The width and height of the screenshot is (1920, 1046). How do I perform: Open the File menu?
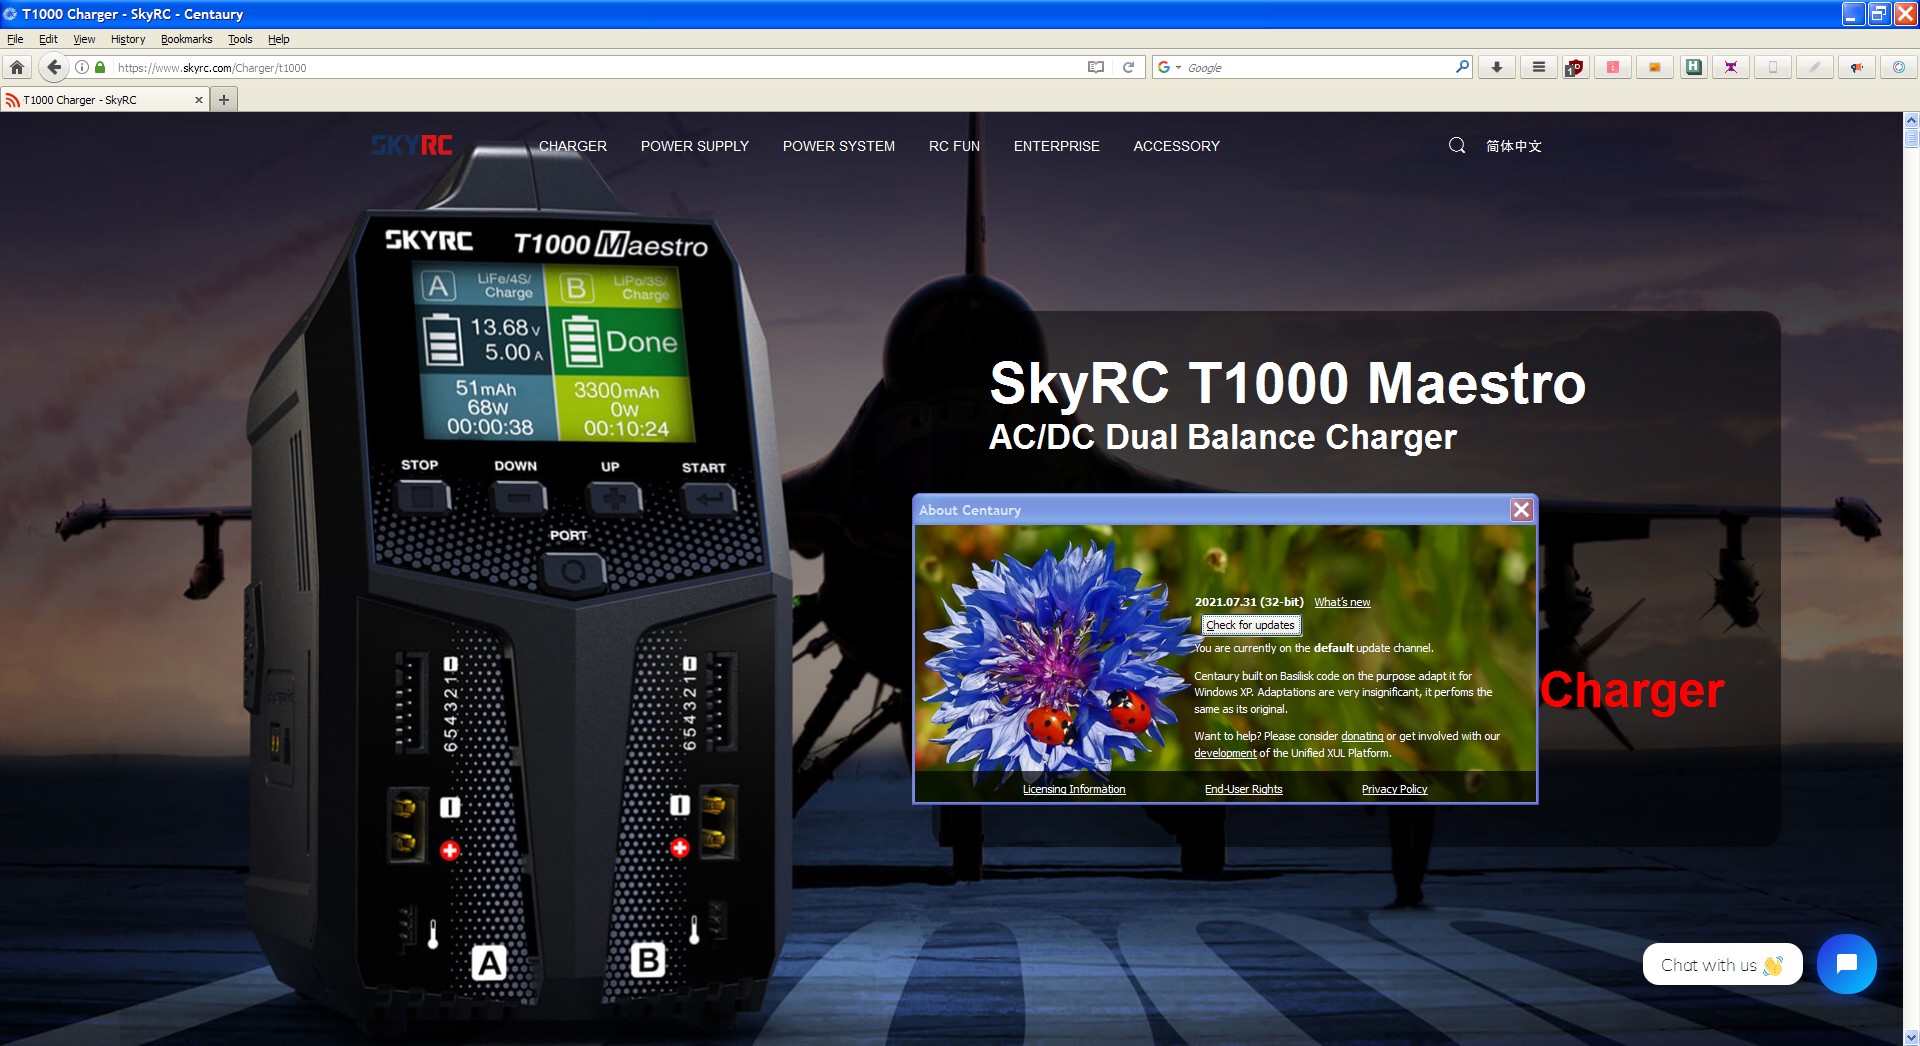tap(15, 39)
